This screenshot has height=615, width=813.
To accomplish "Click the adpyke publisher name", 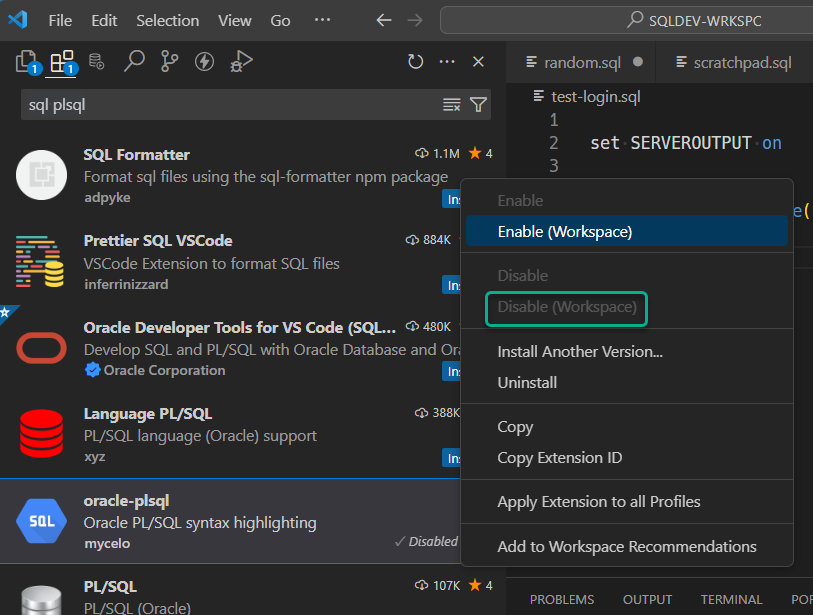I will point(107,198).
